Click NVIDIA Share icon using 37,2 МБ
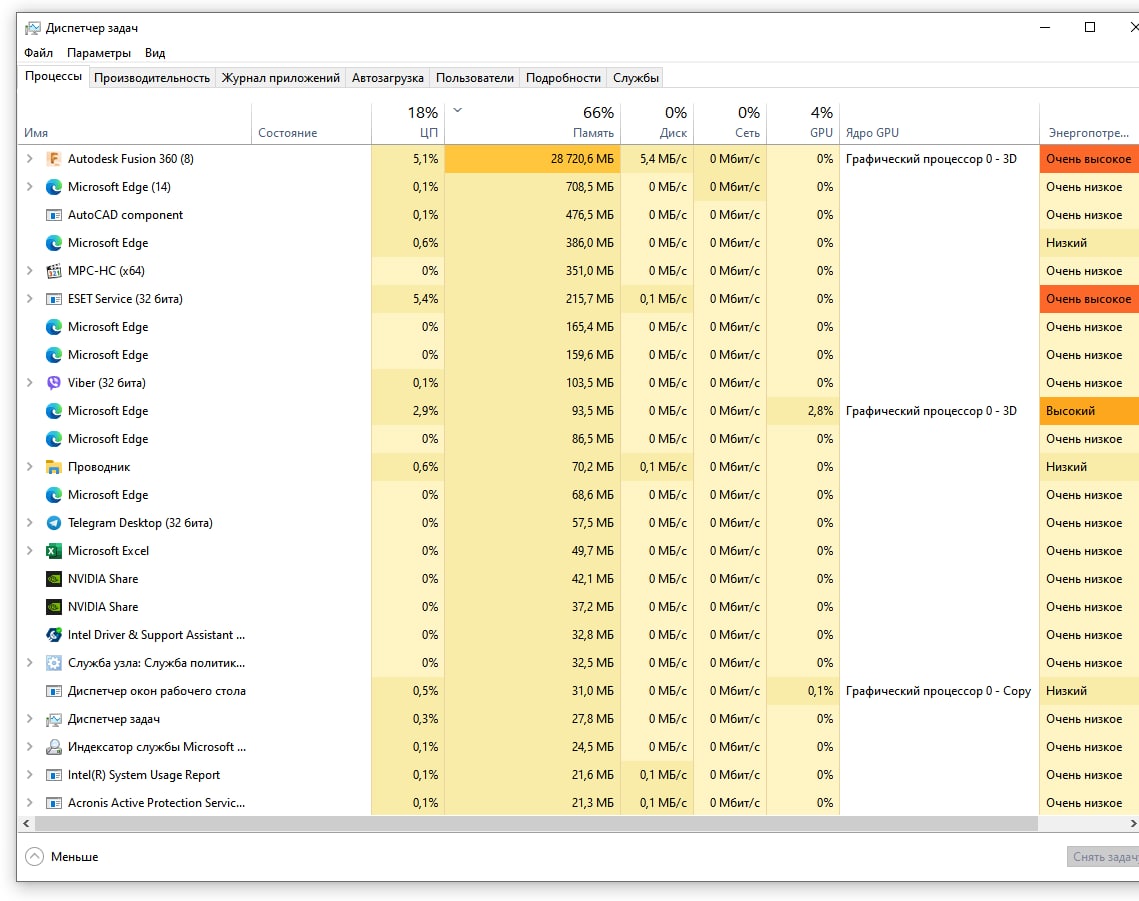 pos(54,607)
